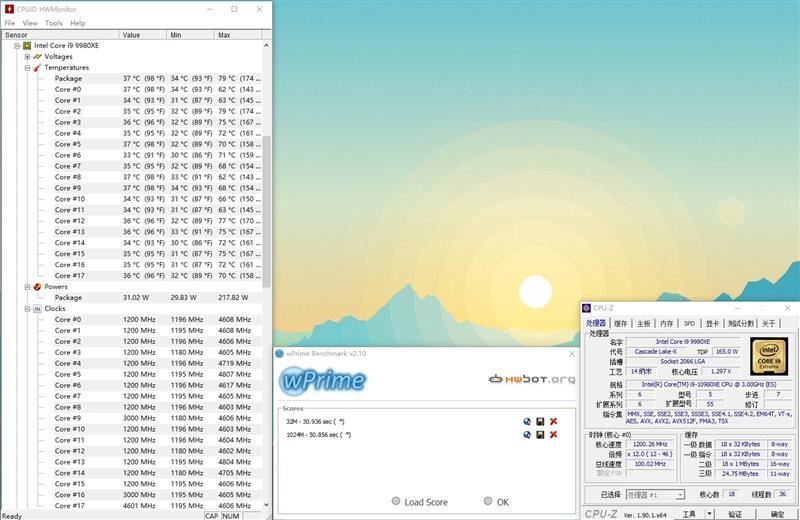Click the wPrime Benchmark title bar icon
Screen dimensions: 800x520
click(280, 353)
